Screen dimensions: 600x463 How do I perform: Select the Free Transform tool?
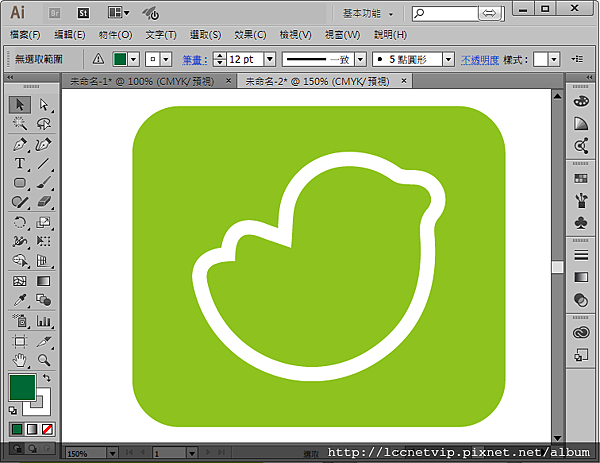44,241
